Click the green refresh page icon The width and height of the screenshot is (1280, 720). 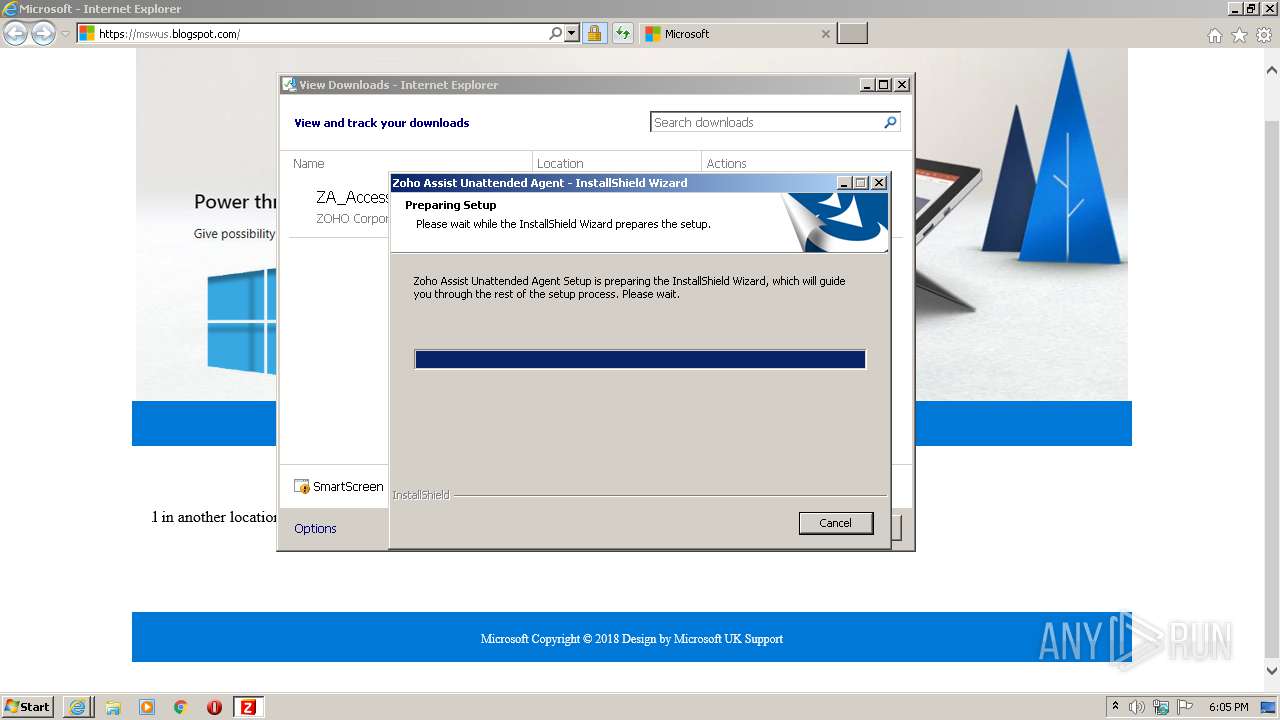[x=623, y=33]
